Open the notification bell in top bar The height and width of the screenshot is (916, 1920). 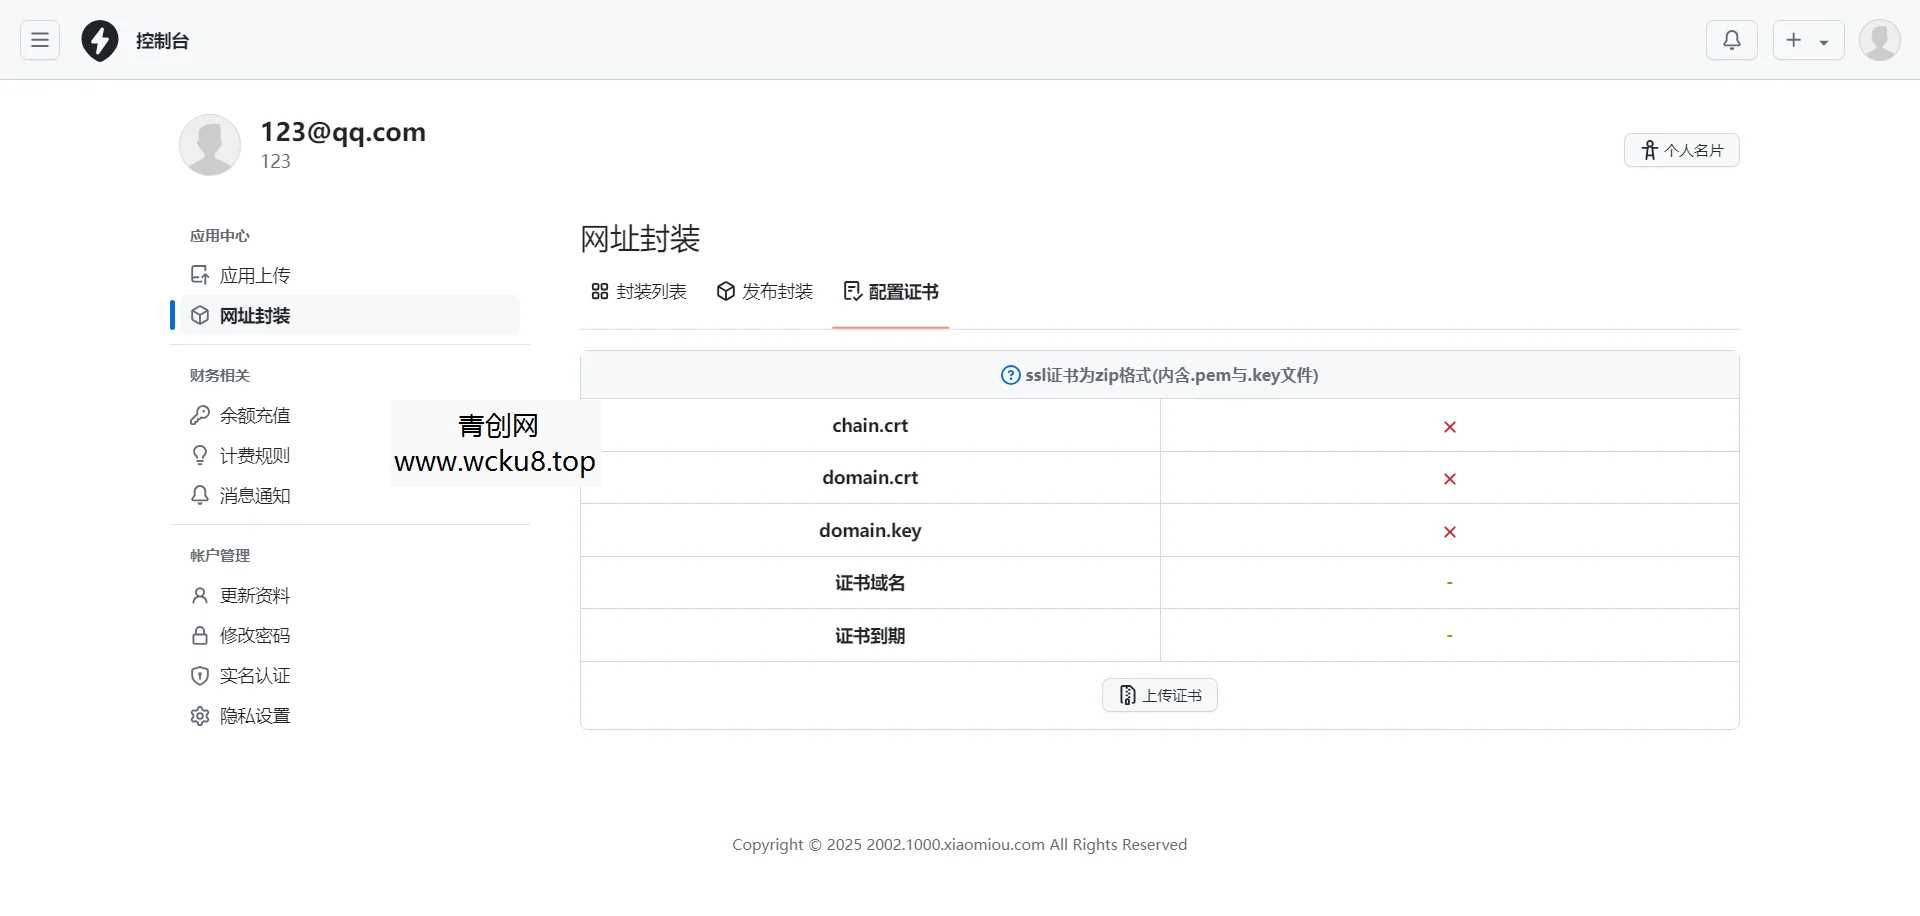click(1732, 40)
